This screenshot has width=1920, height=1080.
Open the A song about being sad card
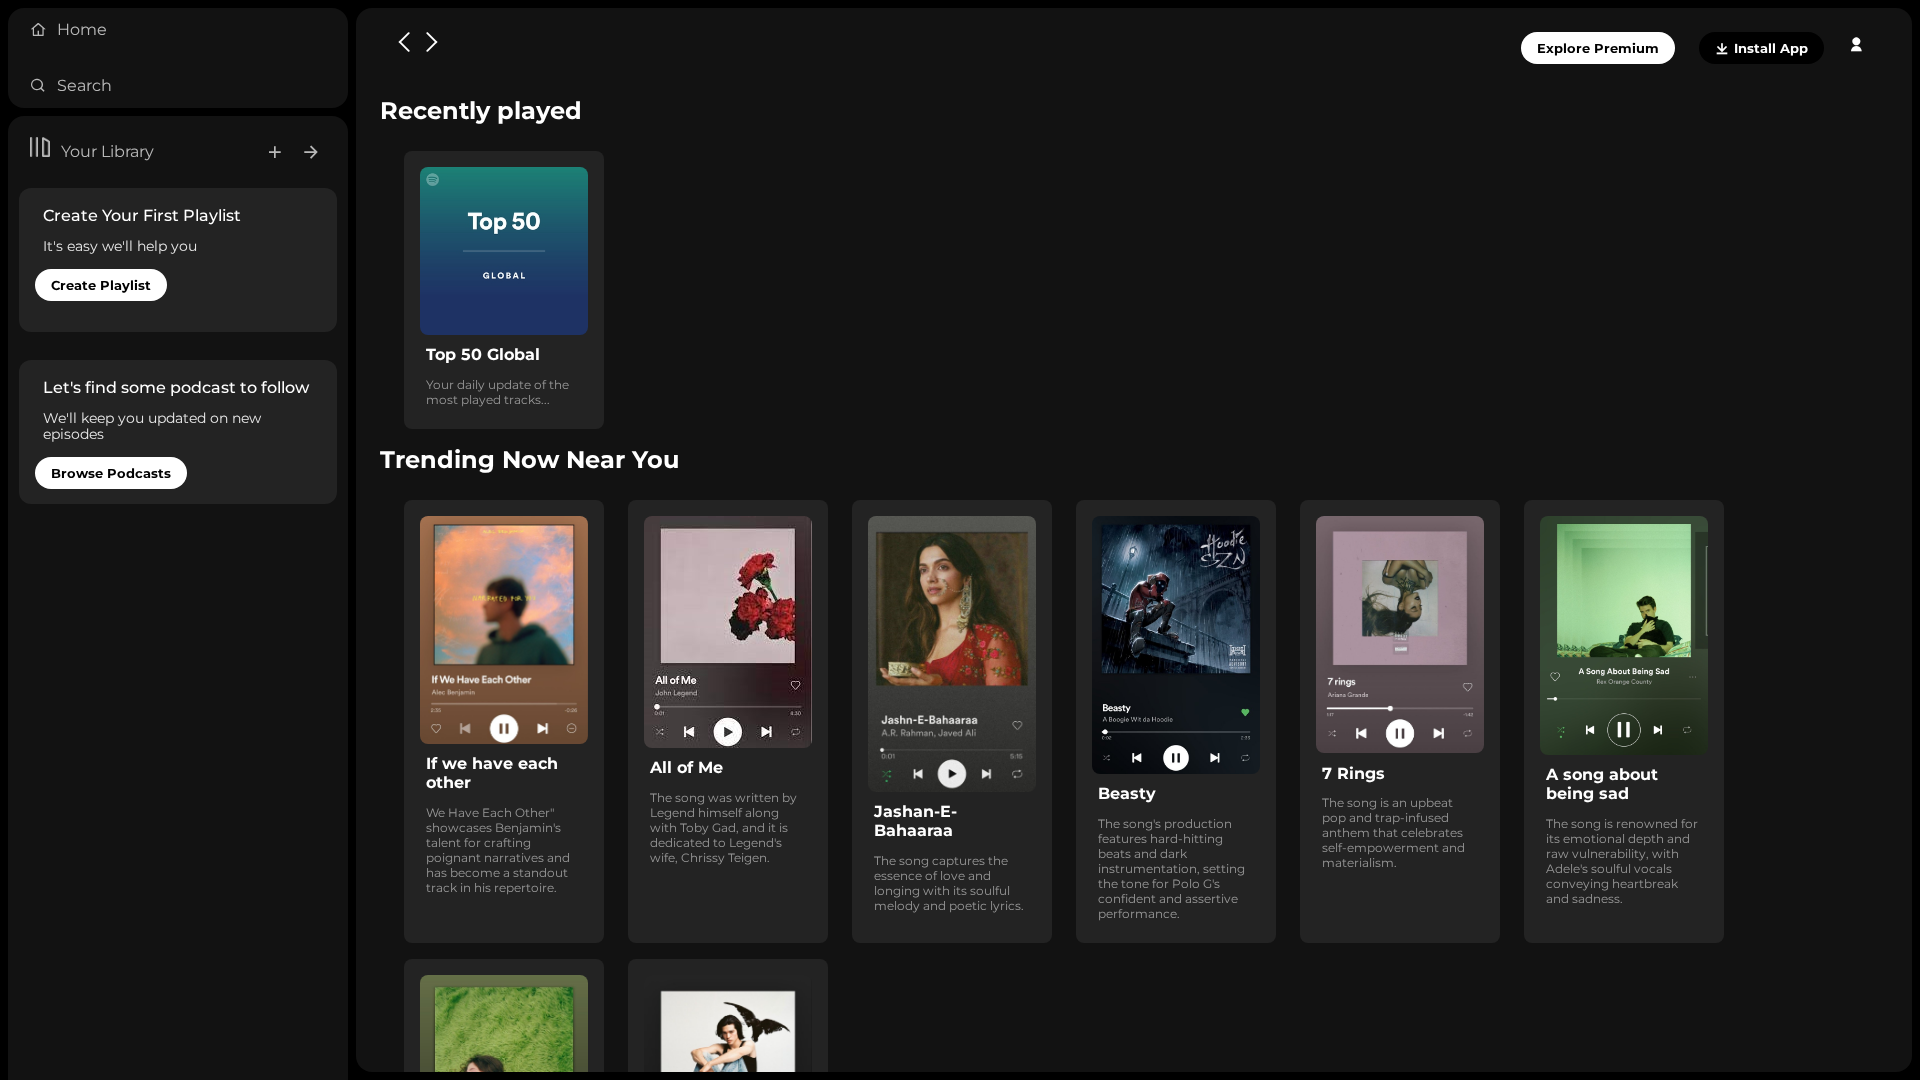coord(1624,721)
